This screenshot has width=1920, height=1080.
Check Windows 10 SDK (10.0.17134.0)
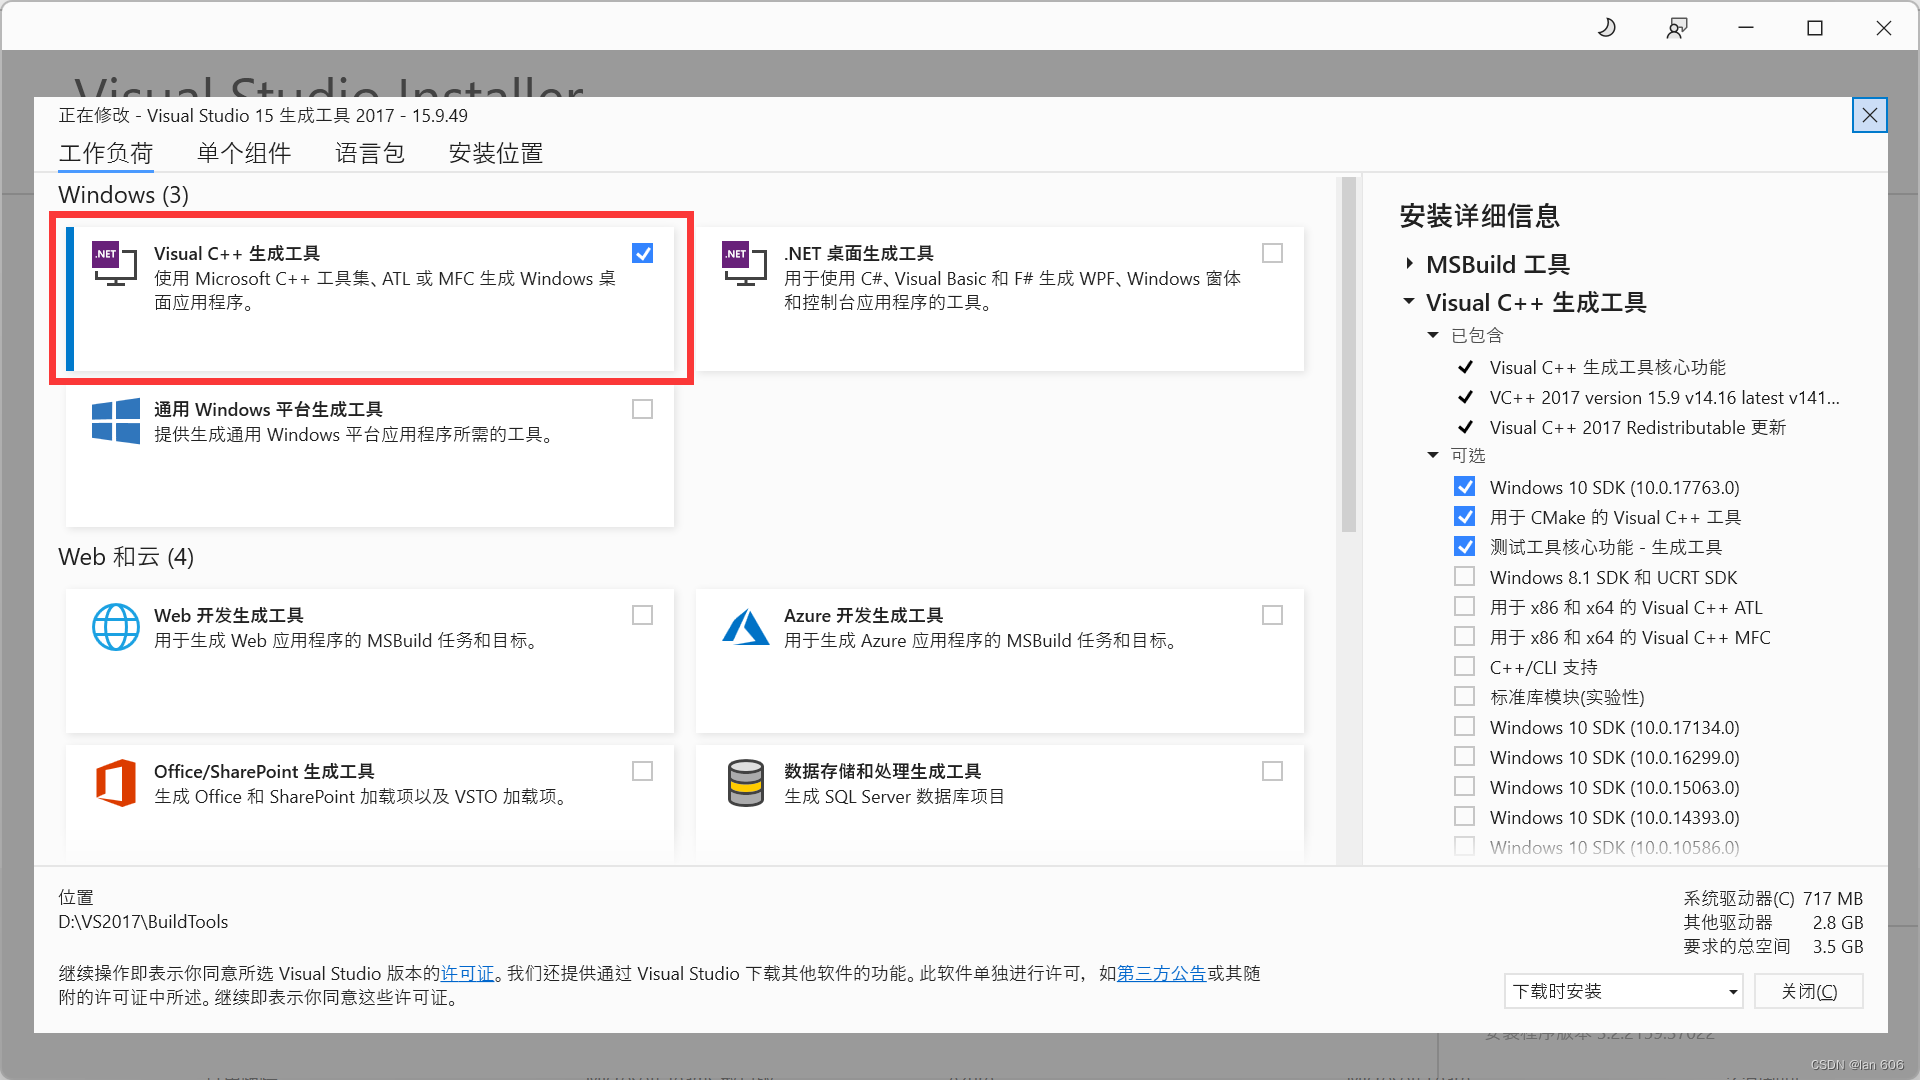(x=1464, y=727)
